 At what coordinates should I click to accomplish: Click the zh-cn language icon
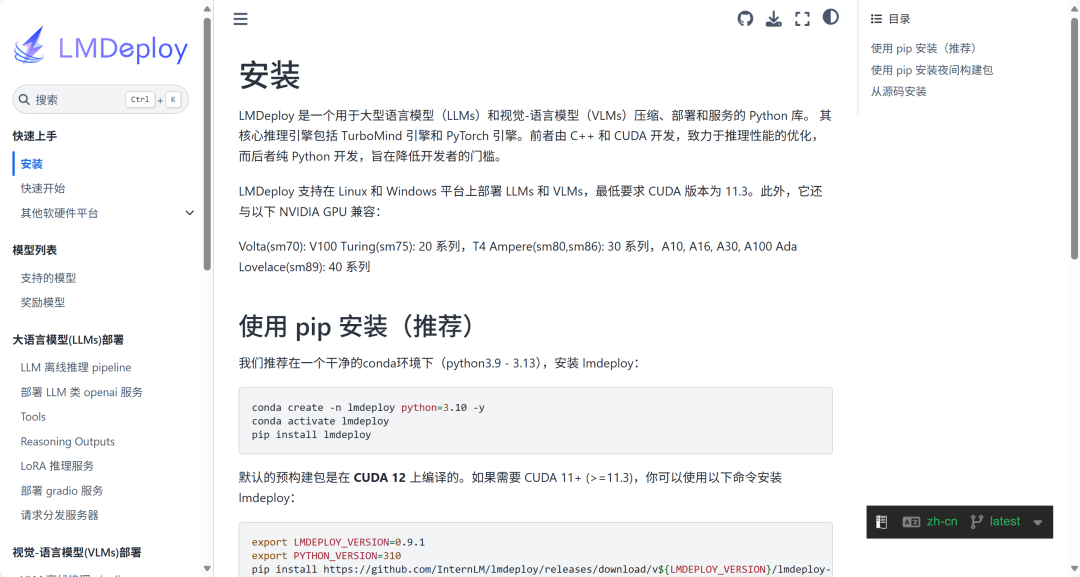coord(911,522)
